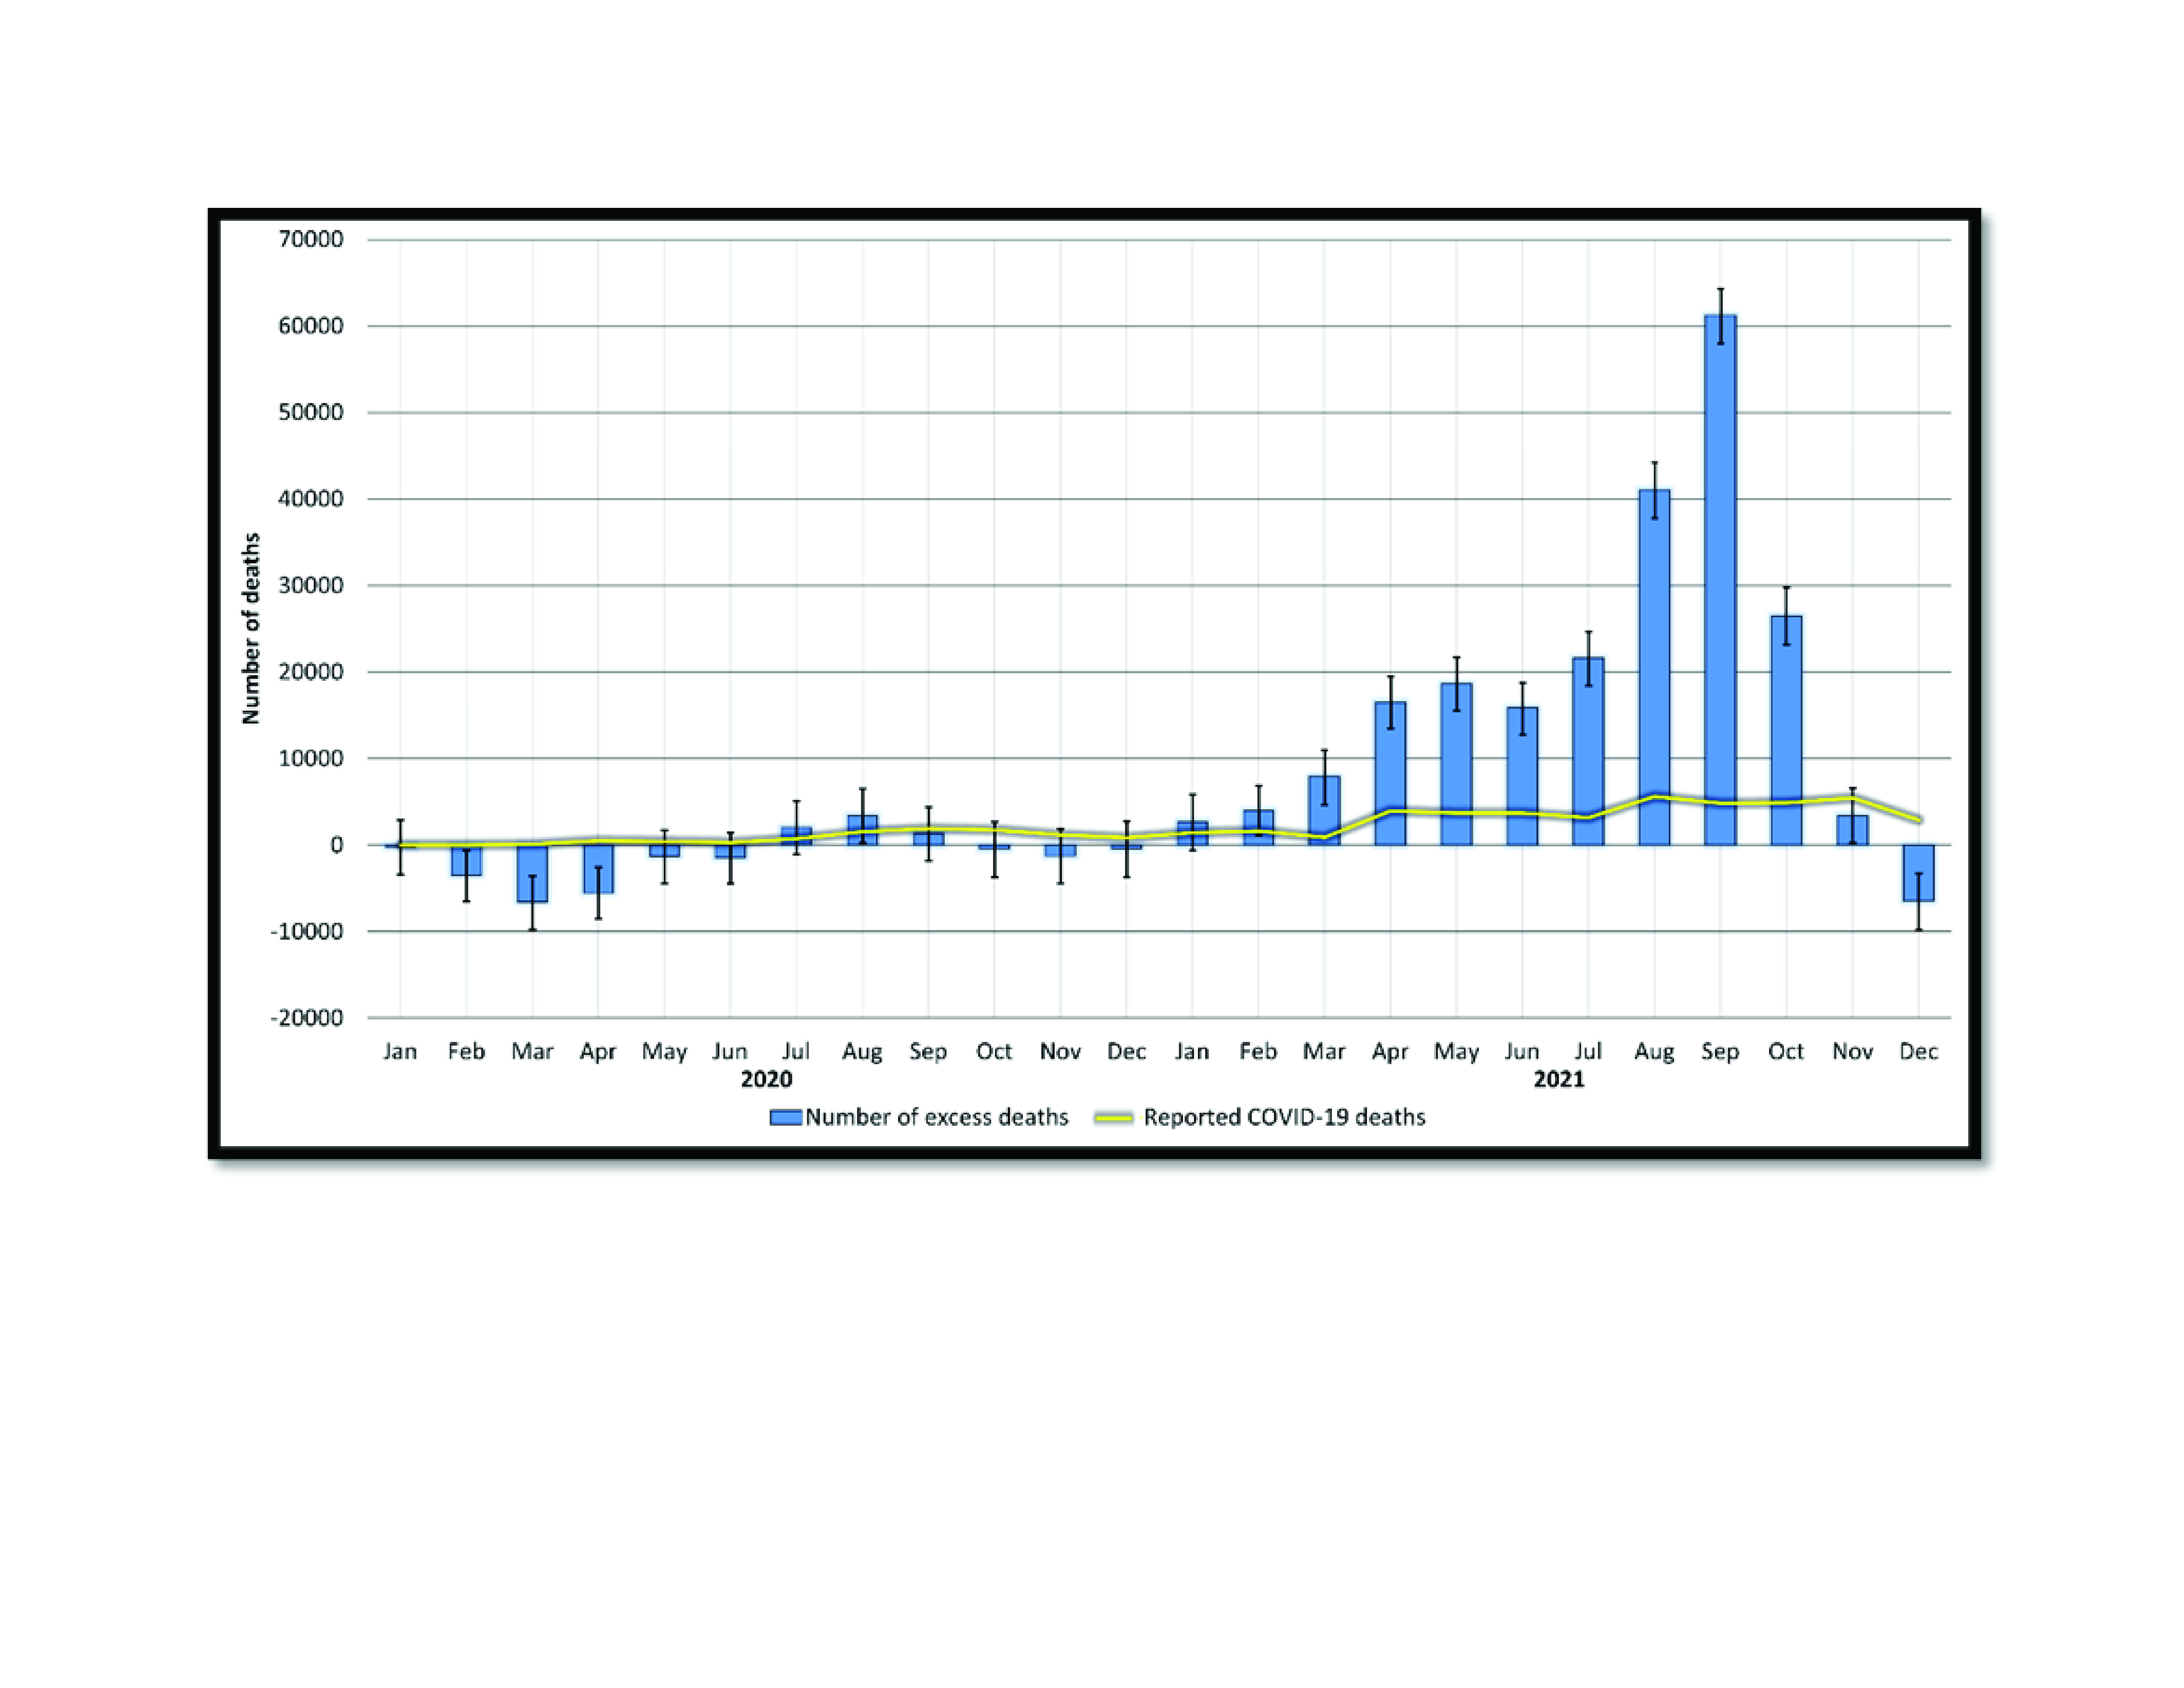The width and height of the screenshot is (2184, 1688).
Task: Click the 40000 y-axis label
Action: [x=311, y=499]
